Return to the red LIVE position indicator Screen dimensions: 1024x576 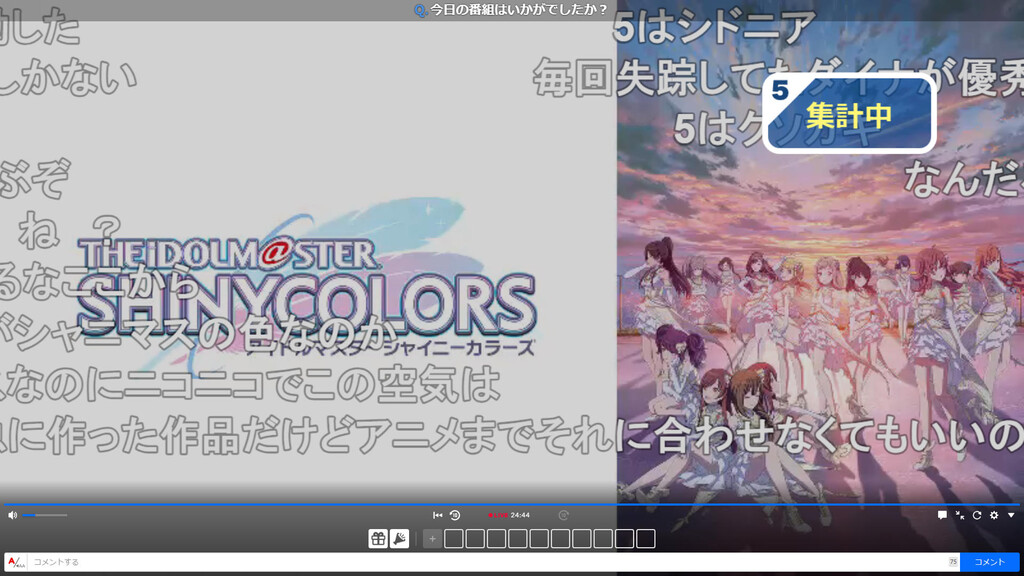click(499, 515)
